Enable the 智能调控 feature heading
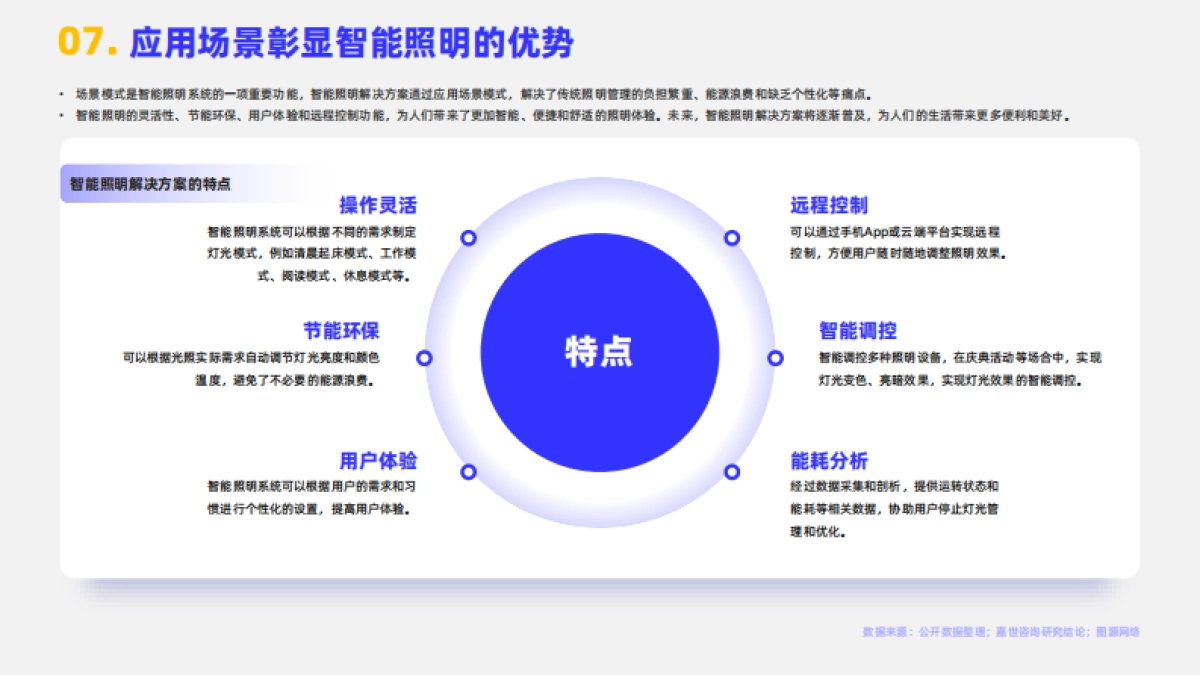The height and width of the screenshot is (675, 1200). [x=858, y=328]
